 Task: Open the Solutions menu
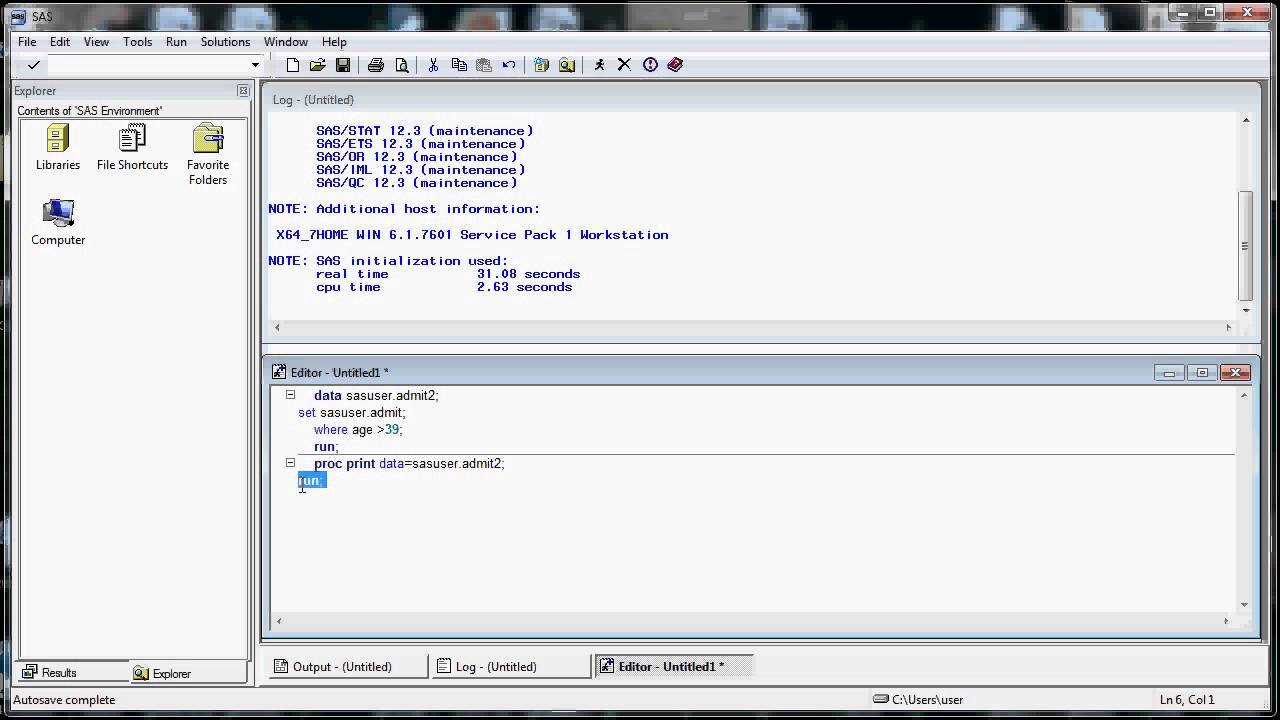(225, 42)
